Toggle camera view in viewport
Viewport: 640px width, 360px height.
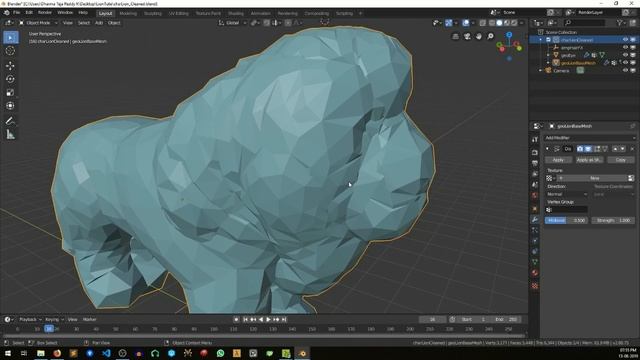(467, 37)
